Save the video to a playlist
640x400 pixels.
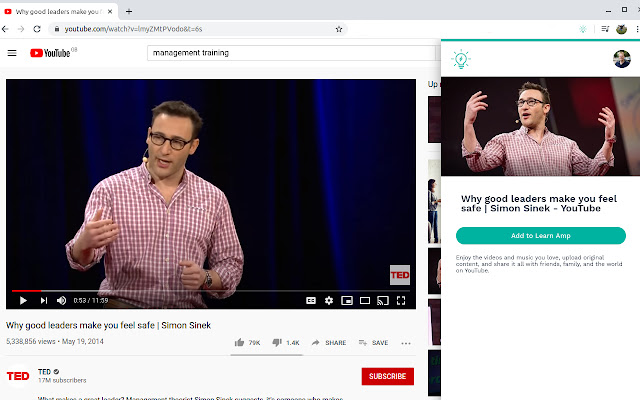pyautogui.click(x=373, y=343)
